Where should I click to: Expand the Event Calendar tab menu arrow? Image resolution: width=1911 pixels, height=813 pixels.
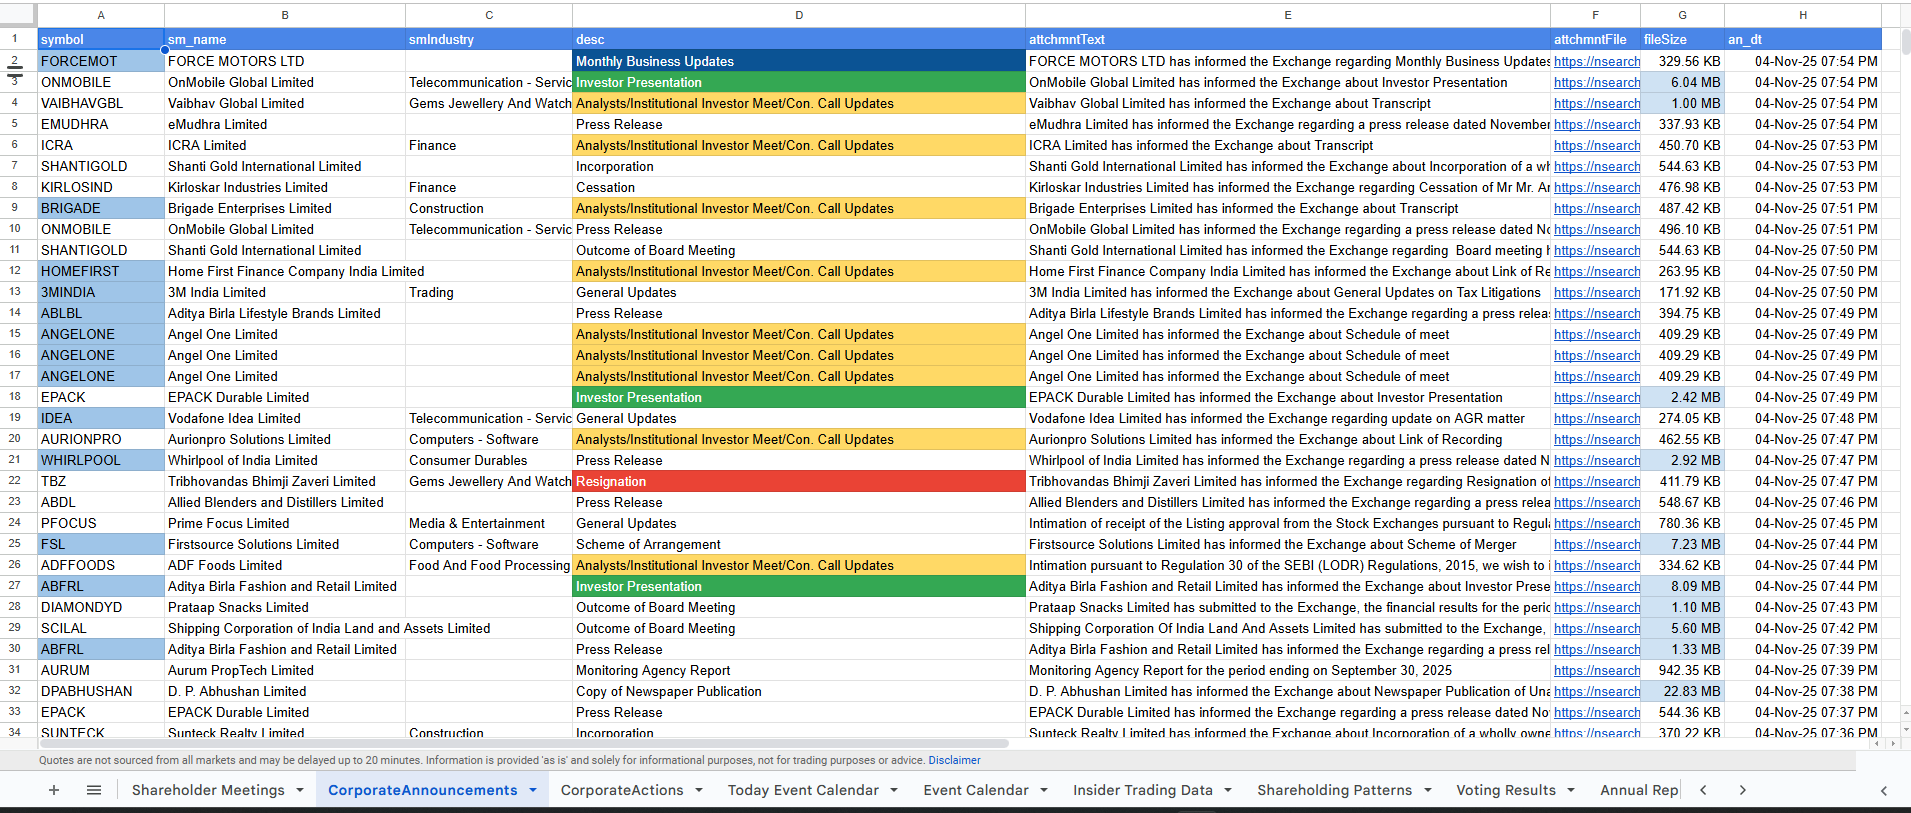[1044, 790]
